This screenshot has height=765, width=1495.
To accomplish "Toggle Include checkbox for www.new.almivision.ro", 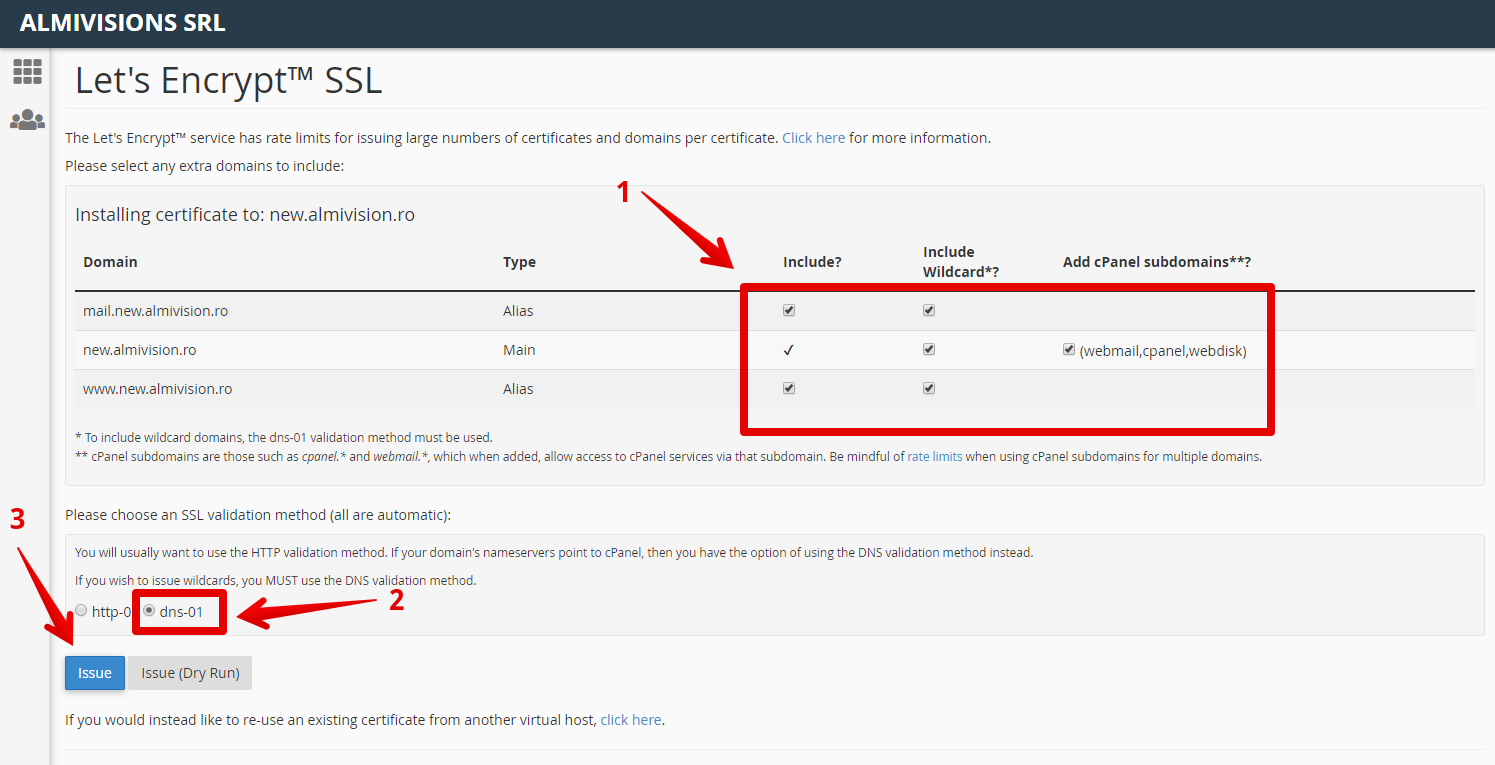I will [x=789, y=388].
